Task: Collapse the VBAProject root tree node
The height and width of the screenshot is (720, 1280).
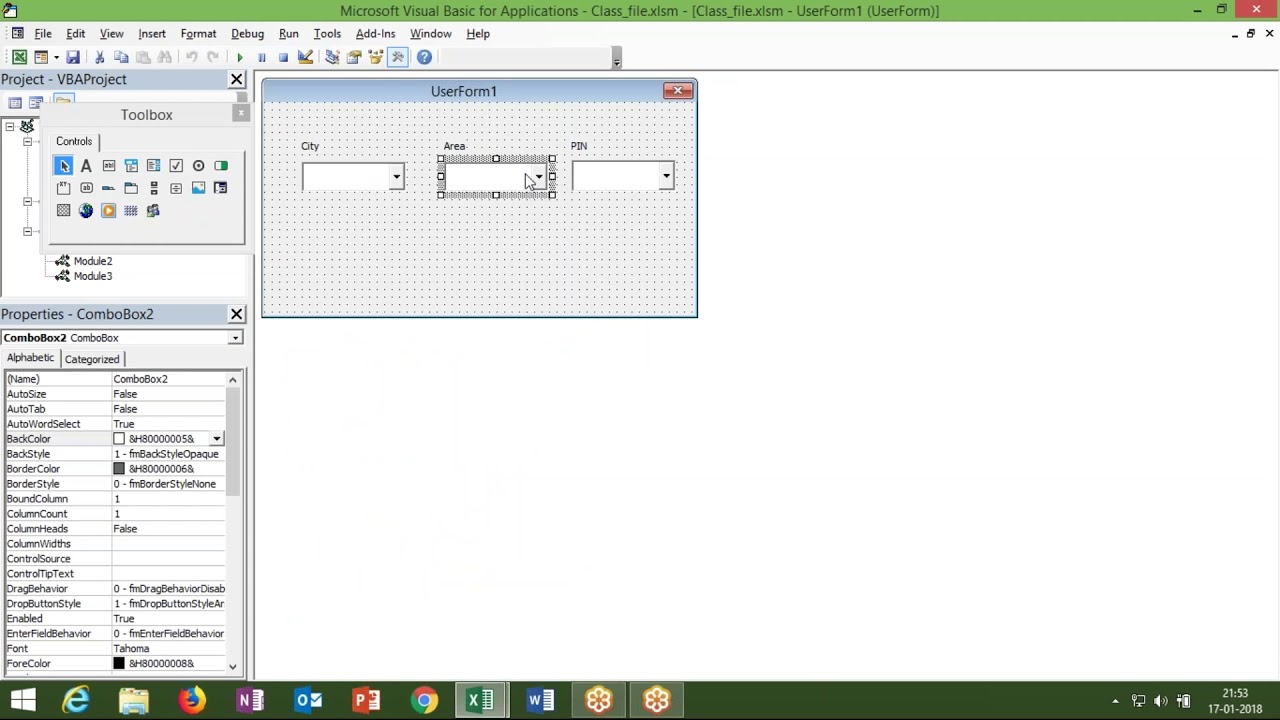Action: coord(9,126)
